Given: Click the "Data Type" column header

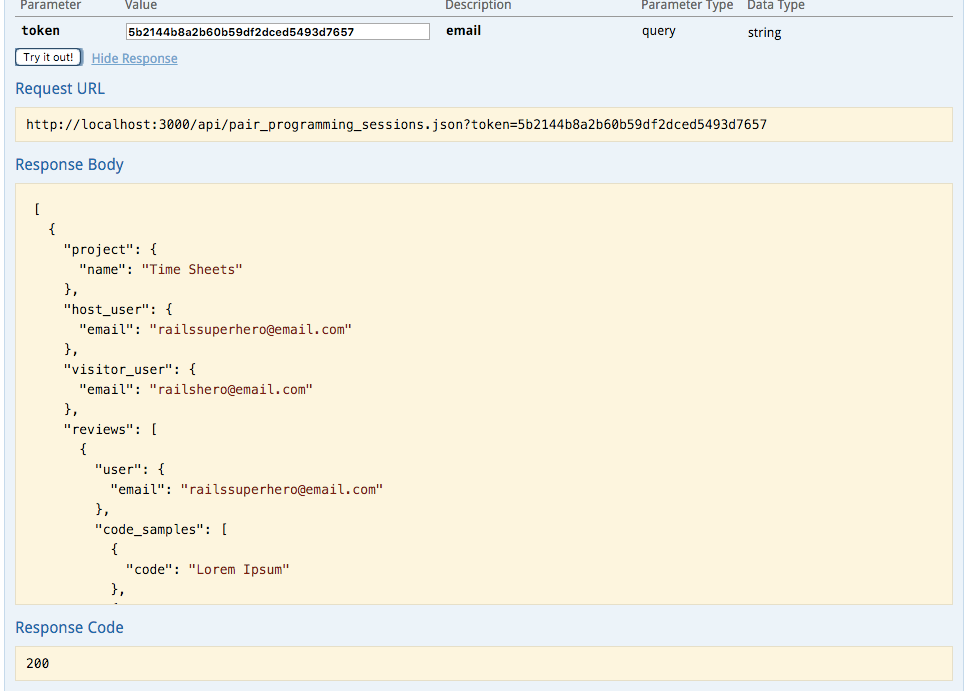Looking at the screenshot, I should click(x=775, y=6).
